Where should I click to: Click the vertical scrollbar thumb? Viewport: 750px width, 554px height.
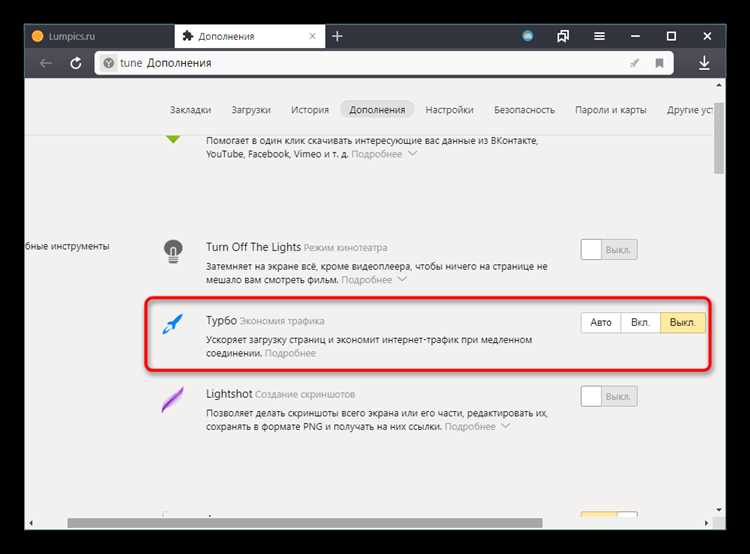coord(719,138)
